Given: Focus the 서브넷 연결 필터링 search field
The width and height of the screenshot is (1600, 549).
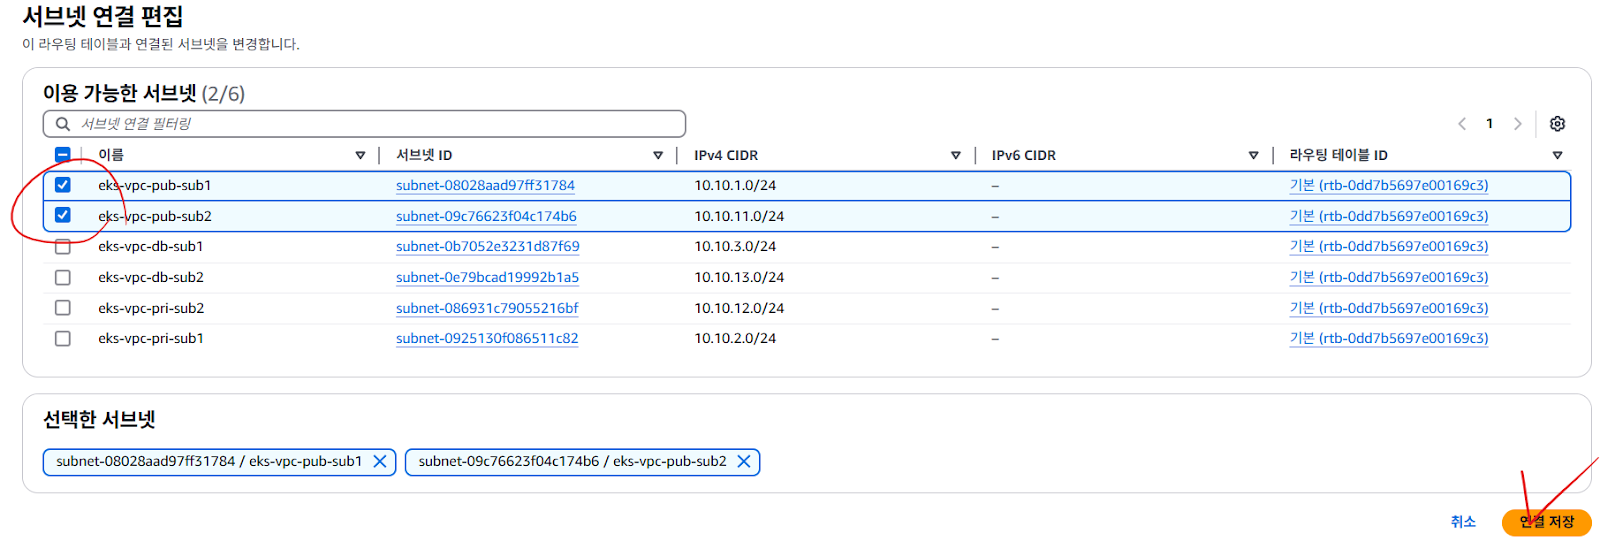Looking at the screenshot, I should click(364, 124).
